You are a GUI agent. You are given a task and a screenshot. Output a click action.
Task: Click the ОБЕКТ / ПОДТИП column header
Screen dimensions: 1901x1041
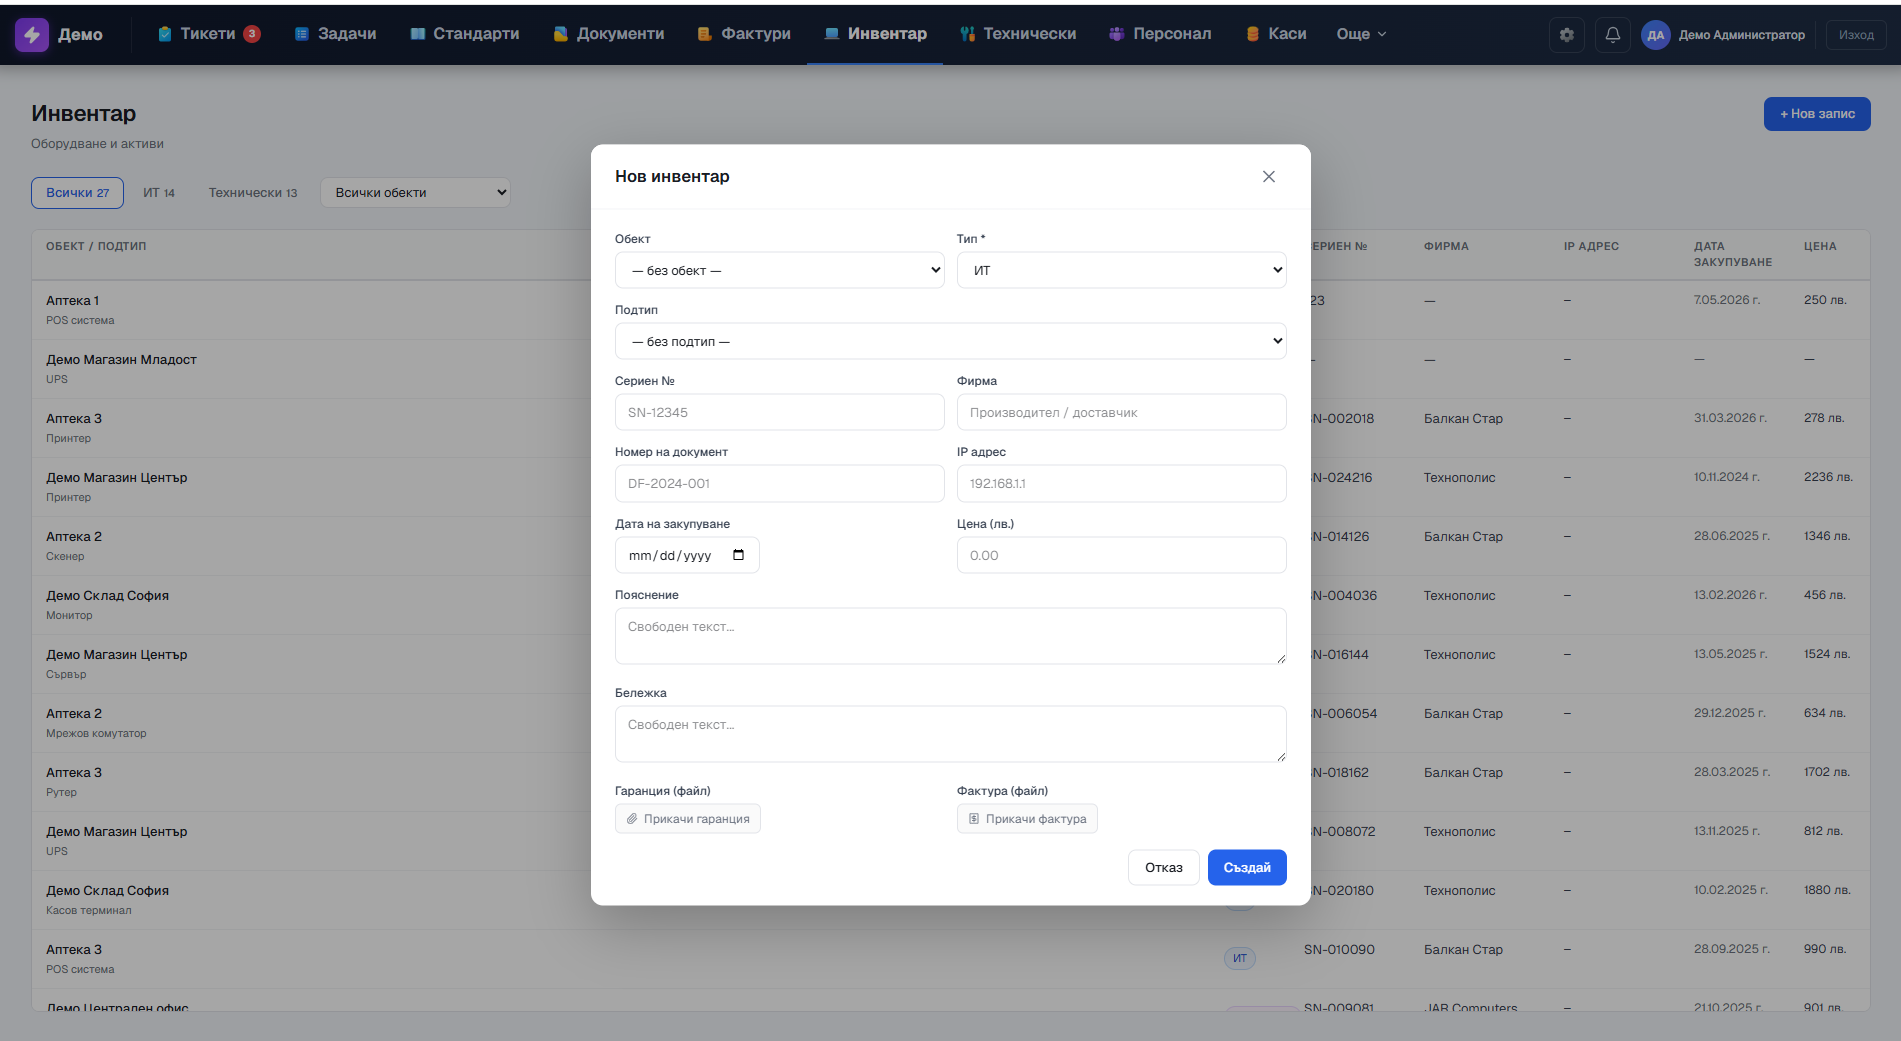point(96,246)
